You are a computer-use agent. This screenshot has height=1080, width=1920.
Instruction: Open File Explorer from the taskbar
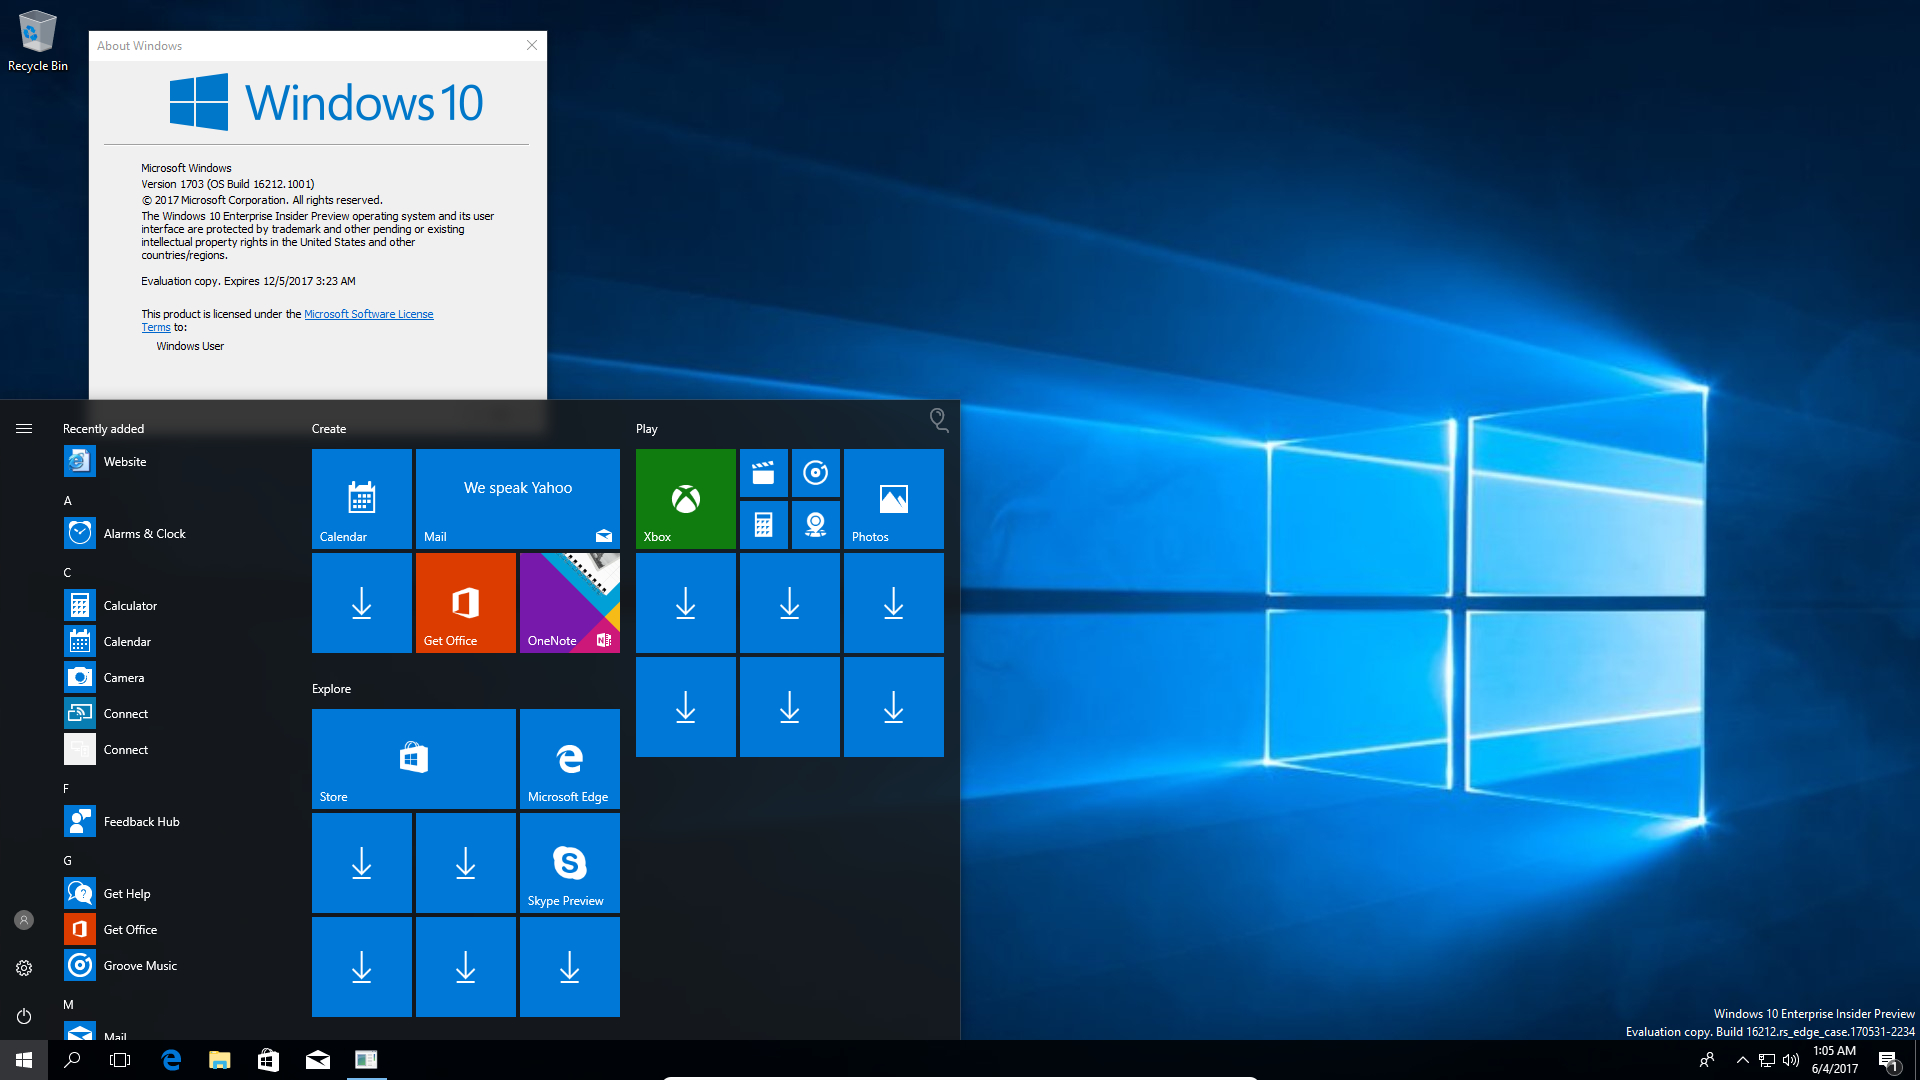(x=220, y=1060)
